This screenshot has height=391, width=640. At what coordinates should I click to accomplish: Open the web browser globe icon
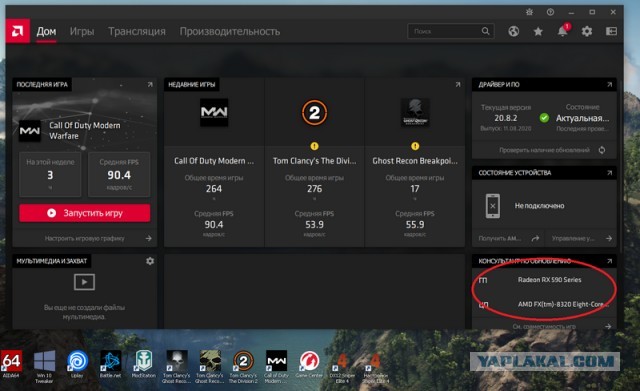point(513,31)
